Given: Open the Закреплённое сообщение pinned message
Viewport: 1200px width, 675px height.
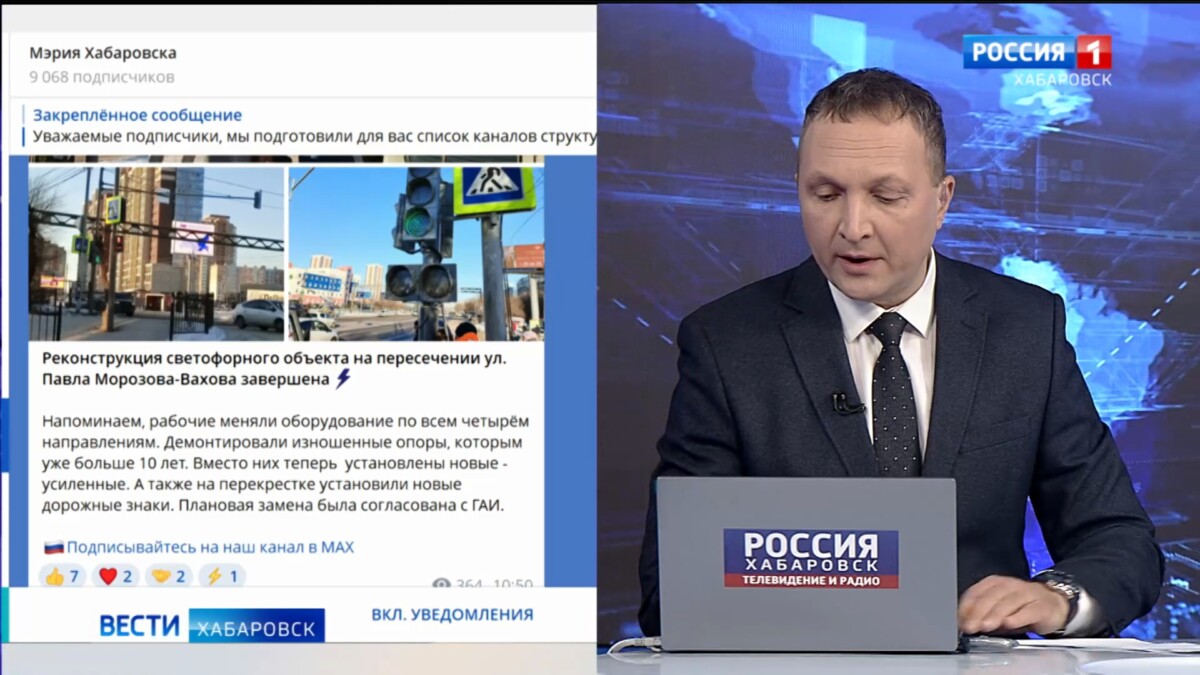Looking at the screenshot, I should (137, 115).
